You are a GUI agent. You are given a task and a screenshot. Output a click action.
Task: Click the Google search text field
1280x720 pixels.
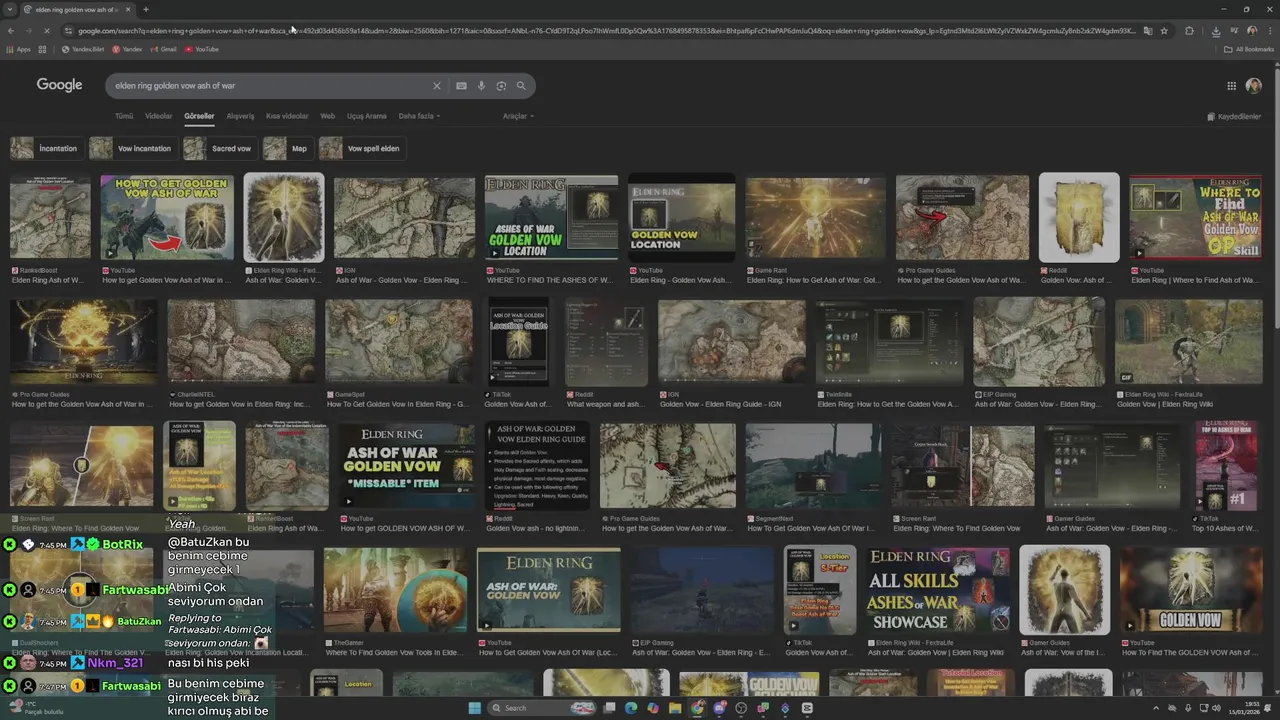coord(270,86)
